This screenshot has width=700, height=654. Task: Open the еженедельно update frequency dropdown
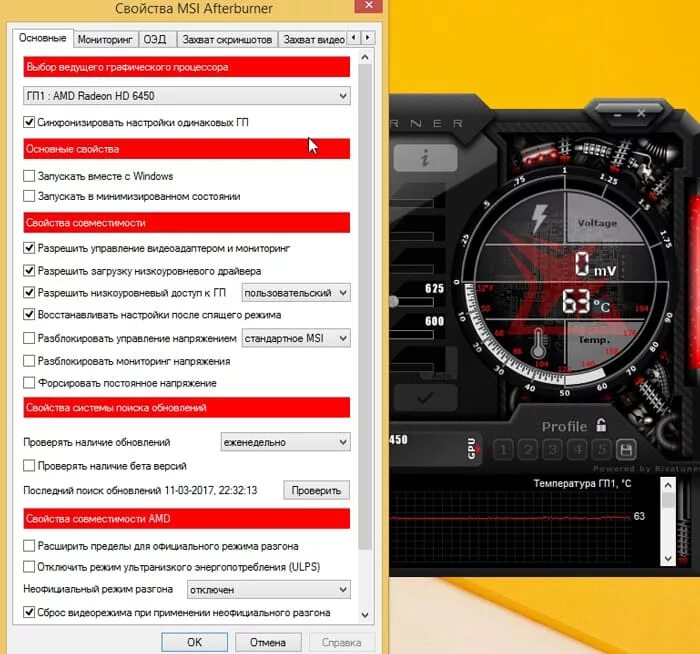point(285,442)
